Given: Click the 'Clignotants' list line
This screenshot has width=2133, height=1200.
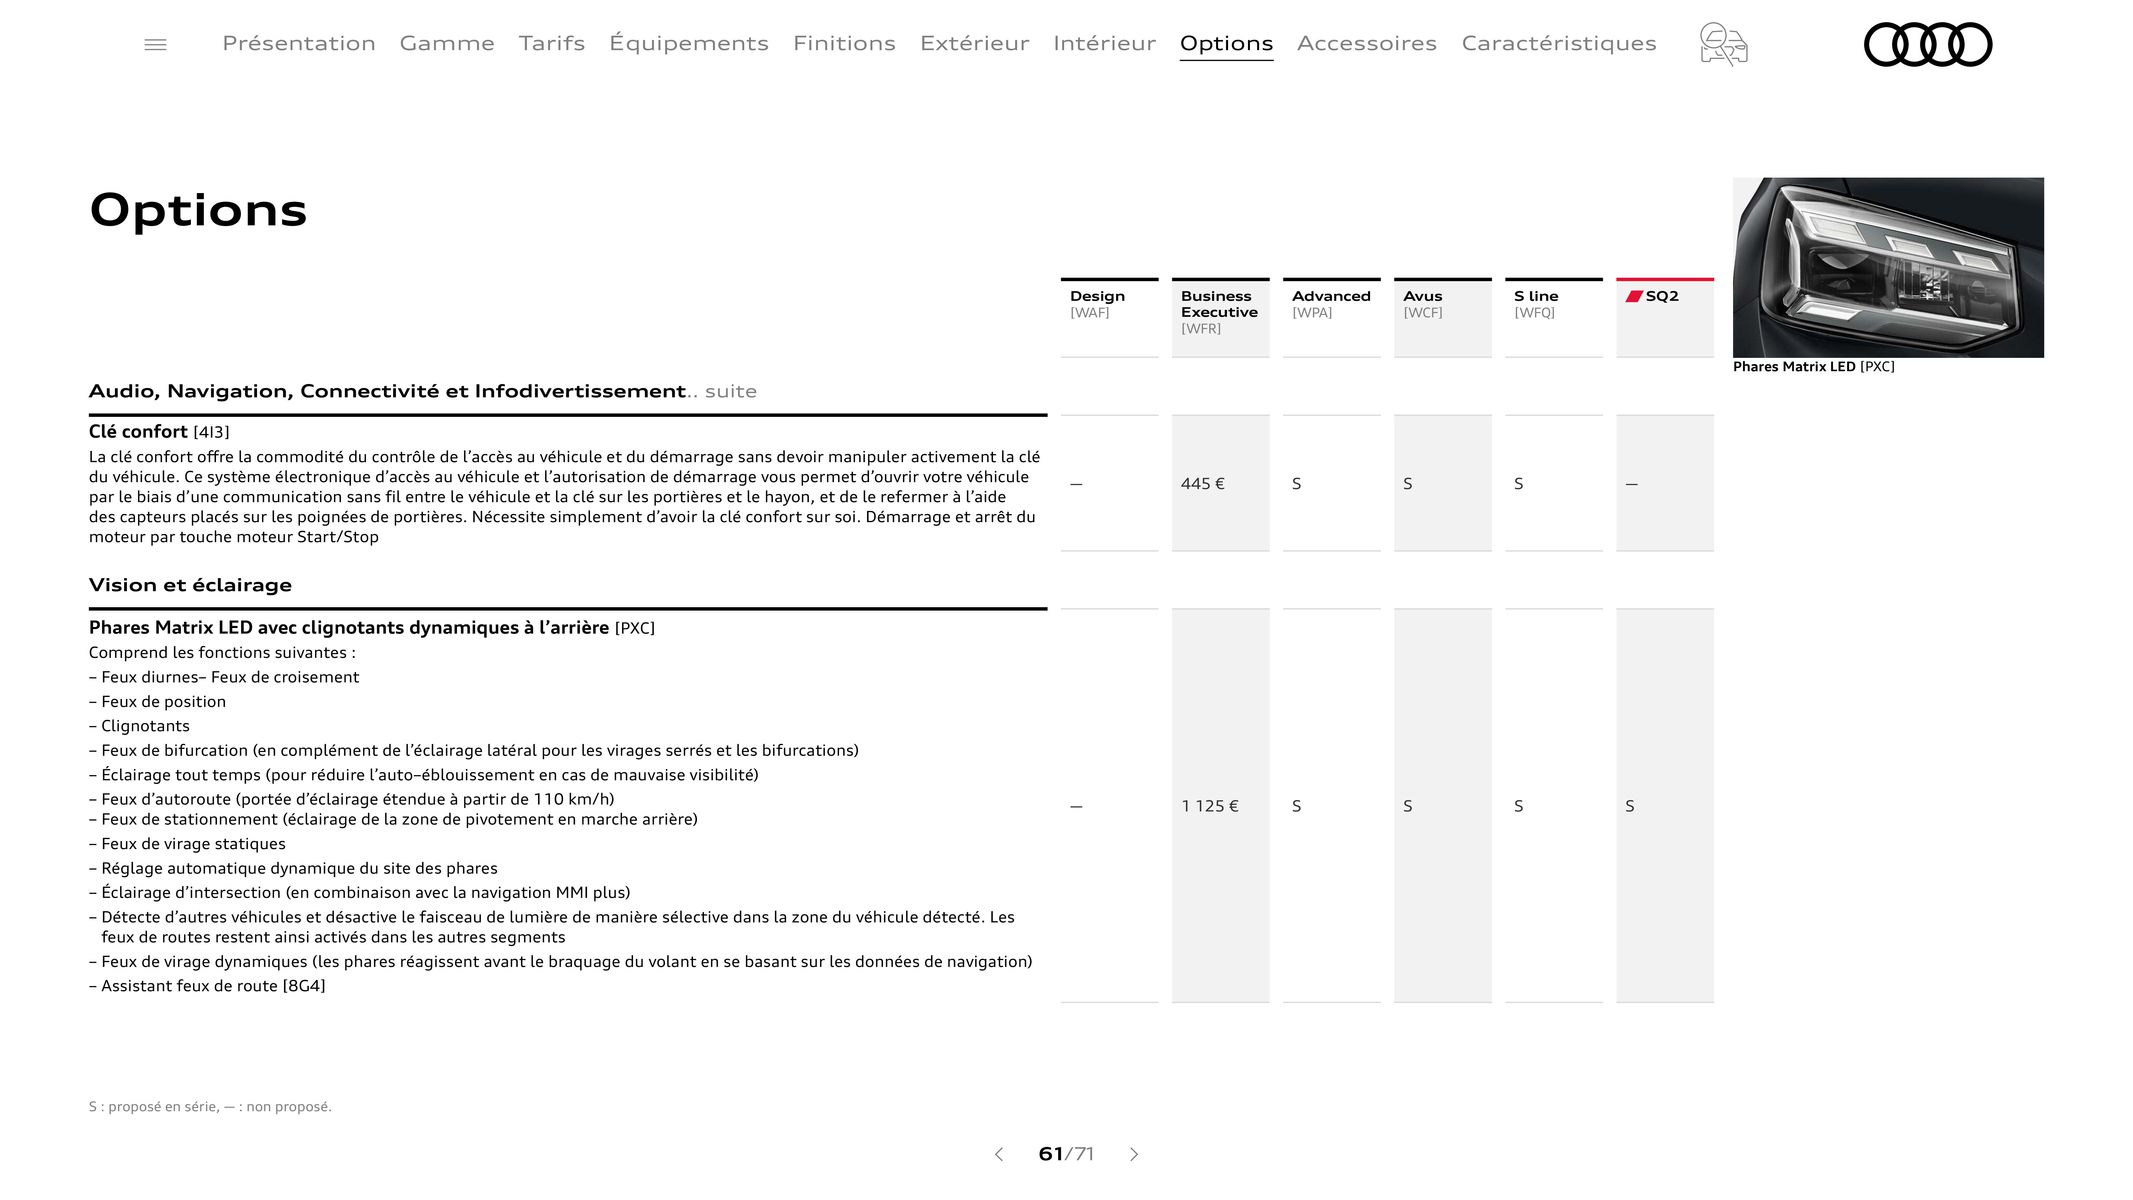Looking at the screenshot, I should 139,726.
